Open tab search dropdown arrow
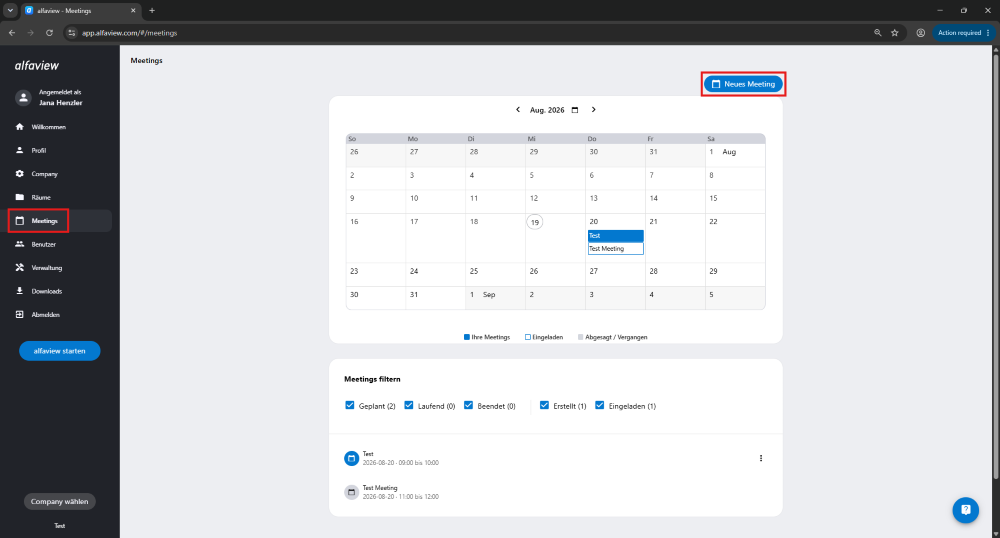Image resolution: width=1000 pixels, height=538 pixels. point(10,10)
